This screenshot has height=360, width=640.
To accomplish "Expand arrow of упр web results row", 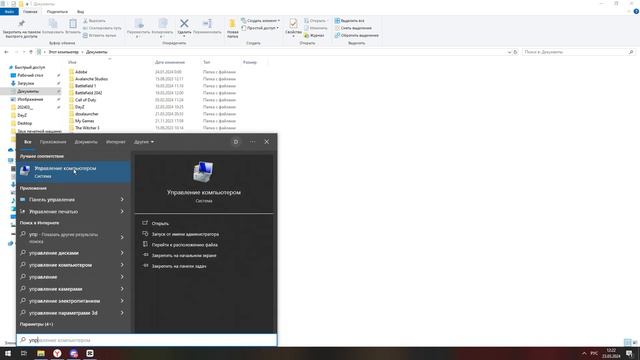I will (122, 237).
